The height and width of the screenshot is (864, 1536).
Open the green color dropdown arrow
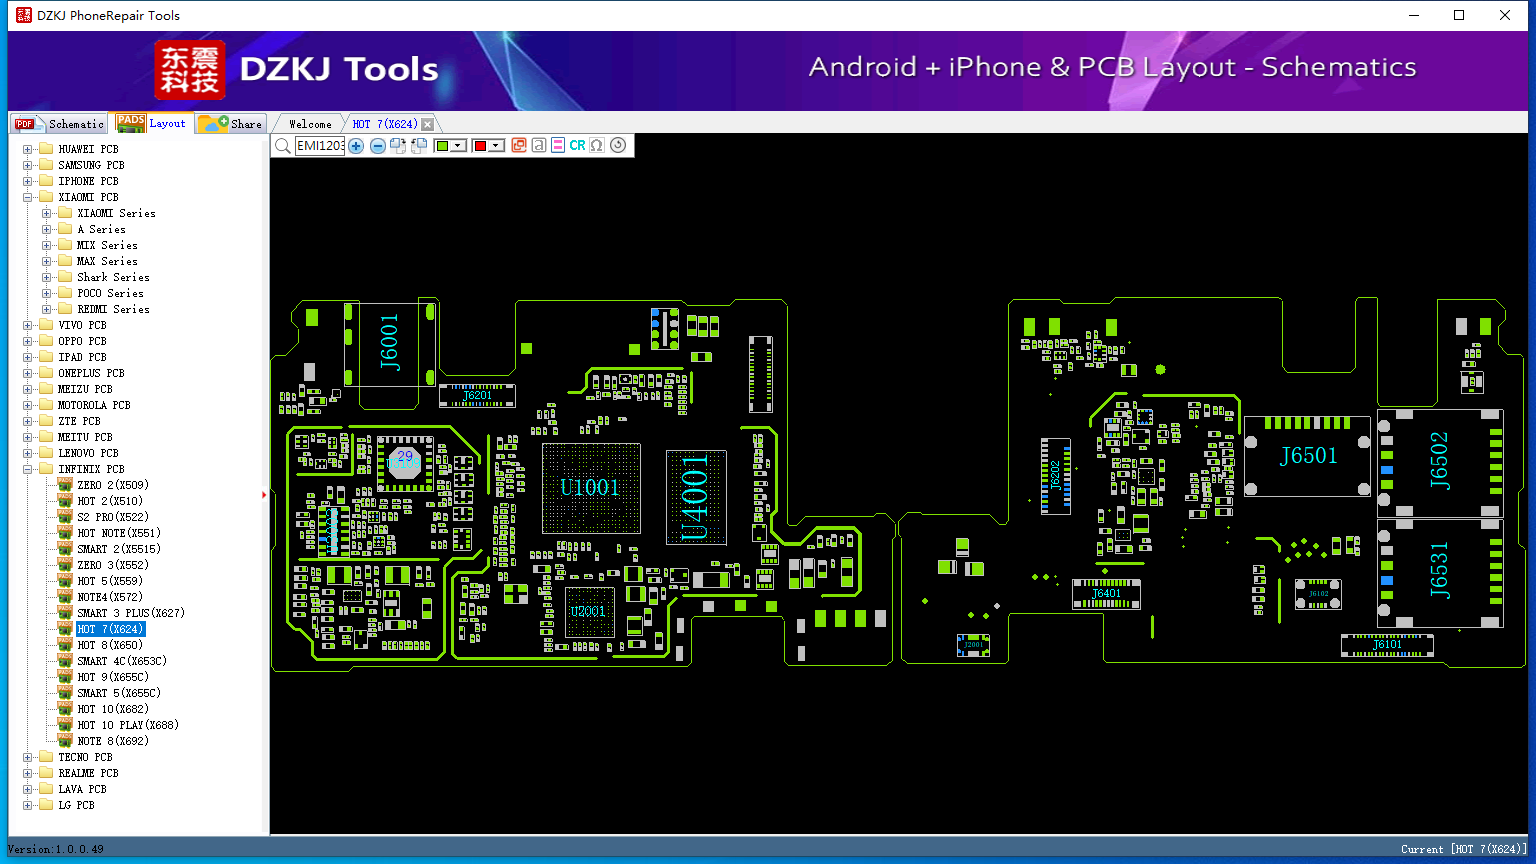(x=458, y=146)
